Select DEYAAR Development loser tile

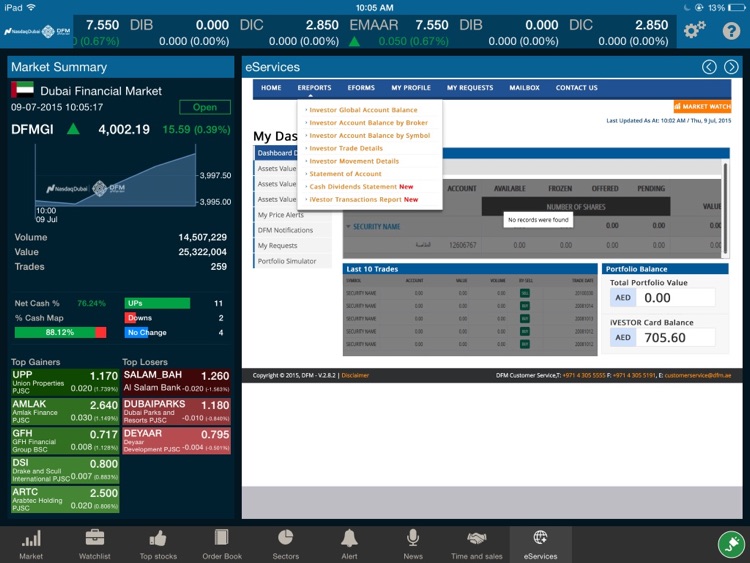coord(176,441)
